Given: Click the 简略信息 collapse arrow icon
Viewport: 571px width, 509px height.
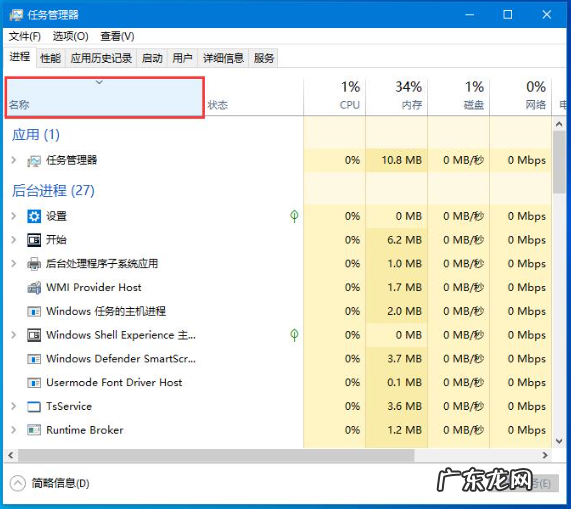Looking at the screenshot, I should coord(17,483).
